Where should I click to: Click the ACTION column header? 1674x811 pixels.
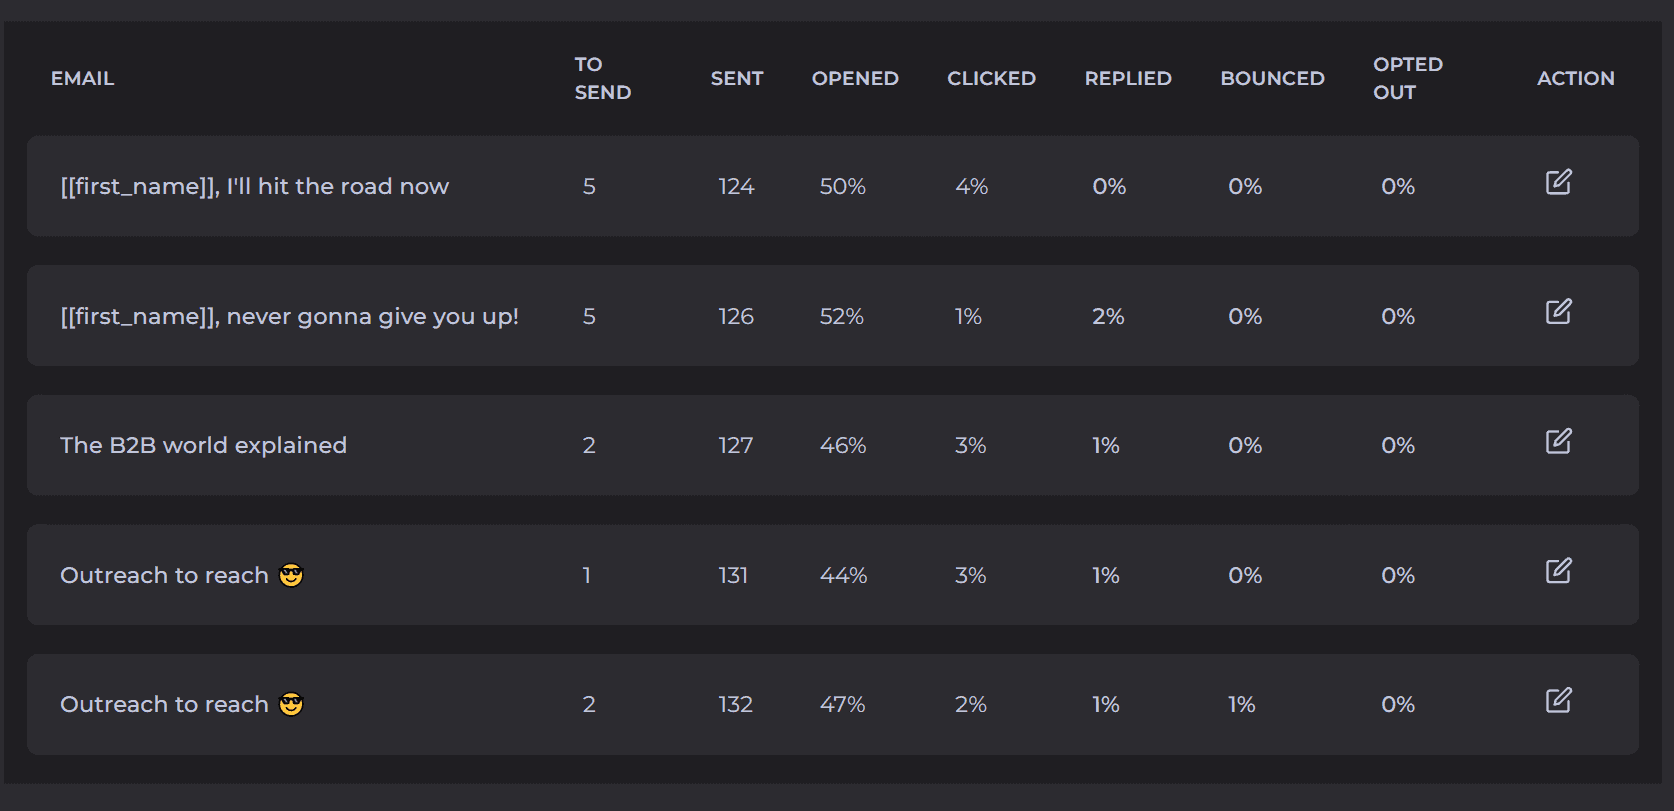[1575, 78]
